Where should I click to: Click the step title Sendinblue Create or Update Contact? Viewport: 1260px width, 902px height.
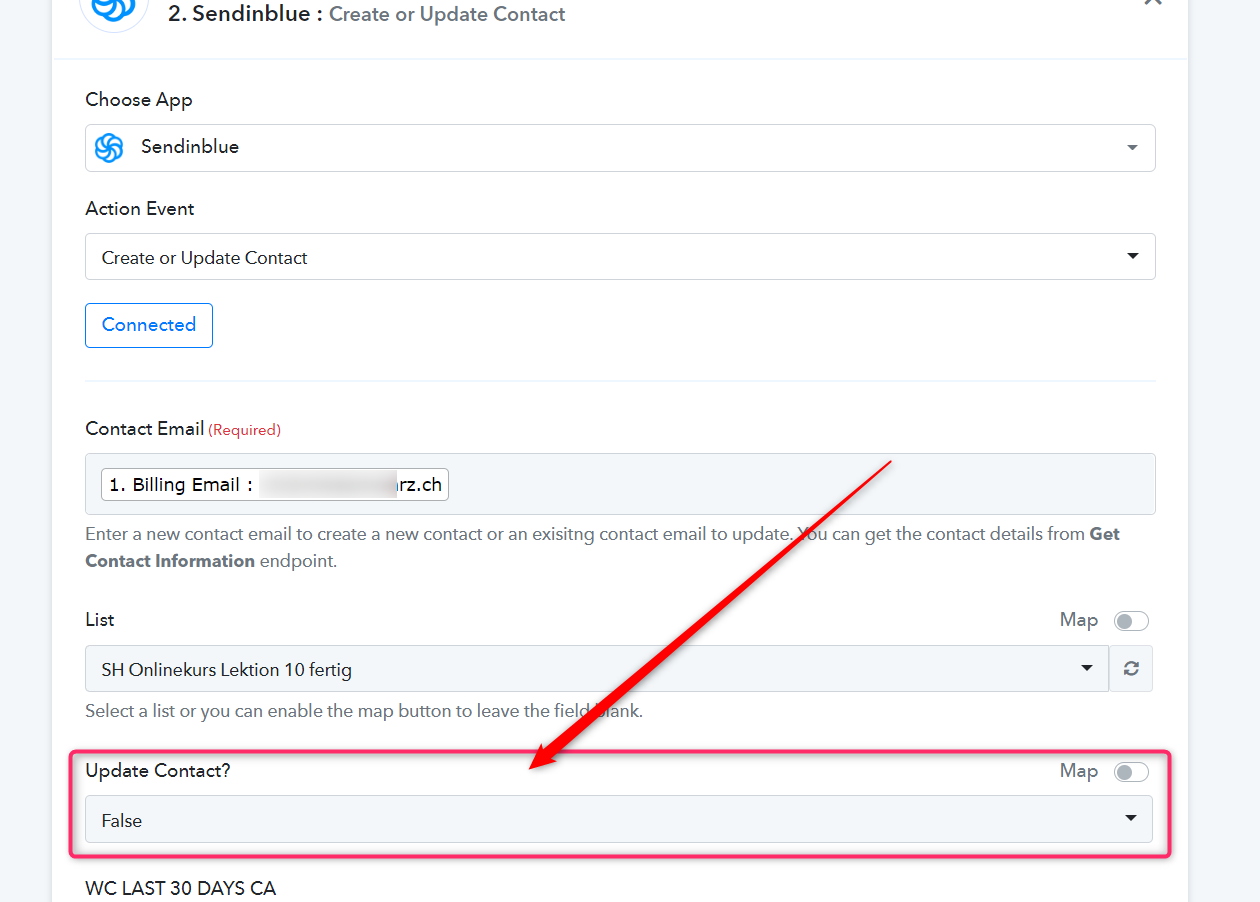coord(366,14)
